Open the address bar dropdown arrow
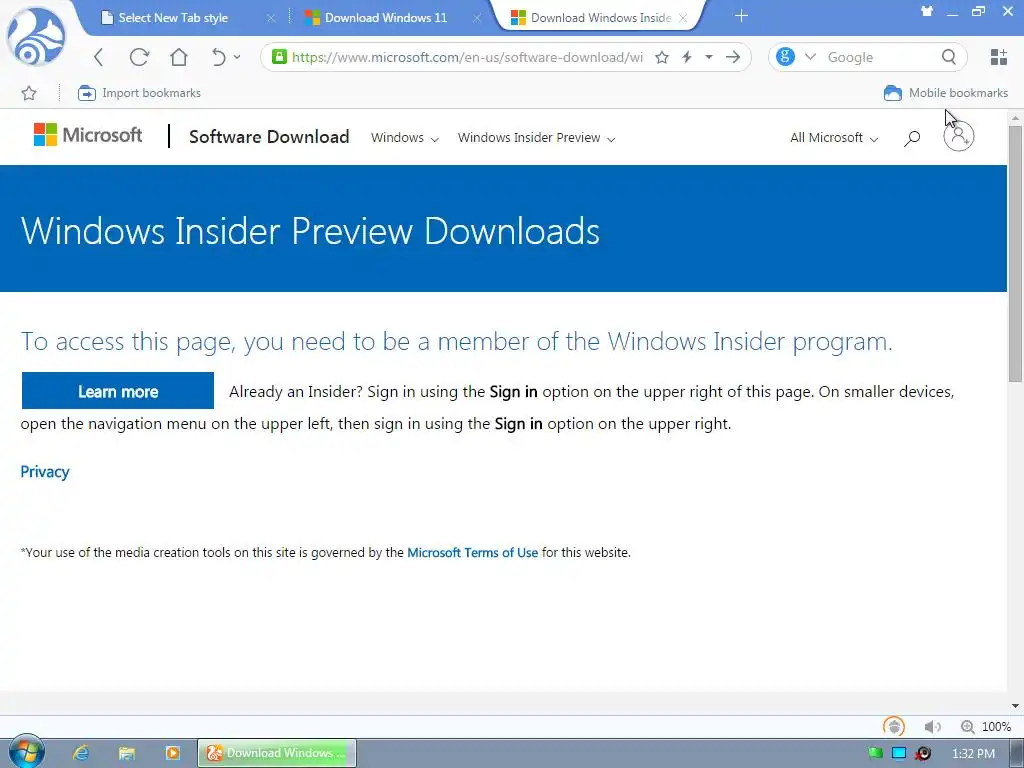 [x=709, y=57]
